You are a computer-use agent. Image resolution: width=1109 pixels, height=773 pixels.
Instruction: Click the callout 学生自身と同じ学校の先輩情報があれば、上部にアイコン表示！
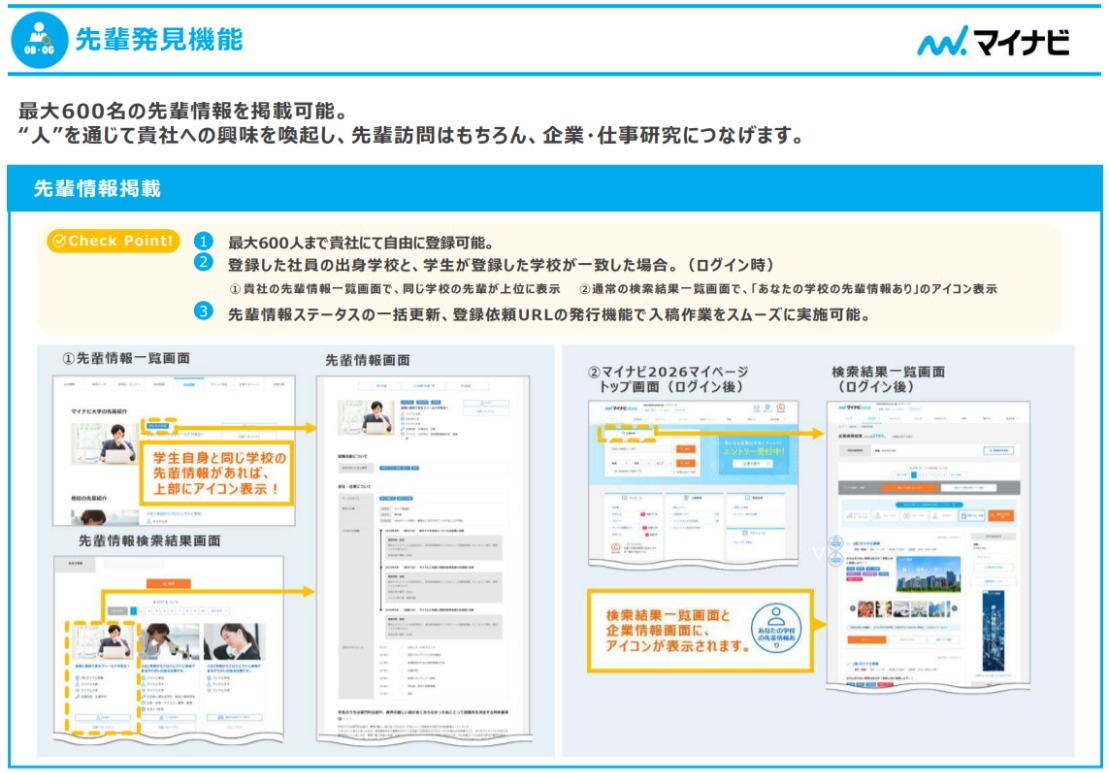click(218, 473)
